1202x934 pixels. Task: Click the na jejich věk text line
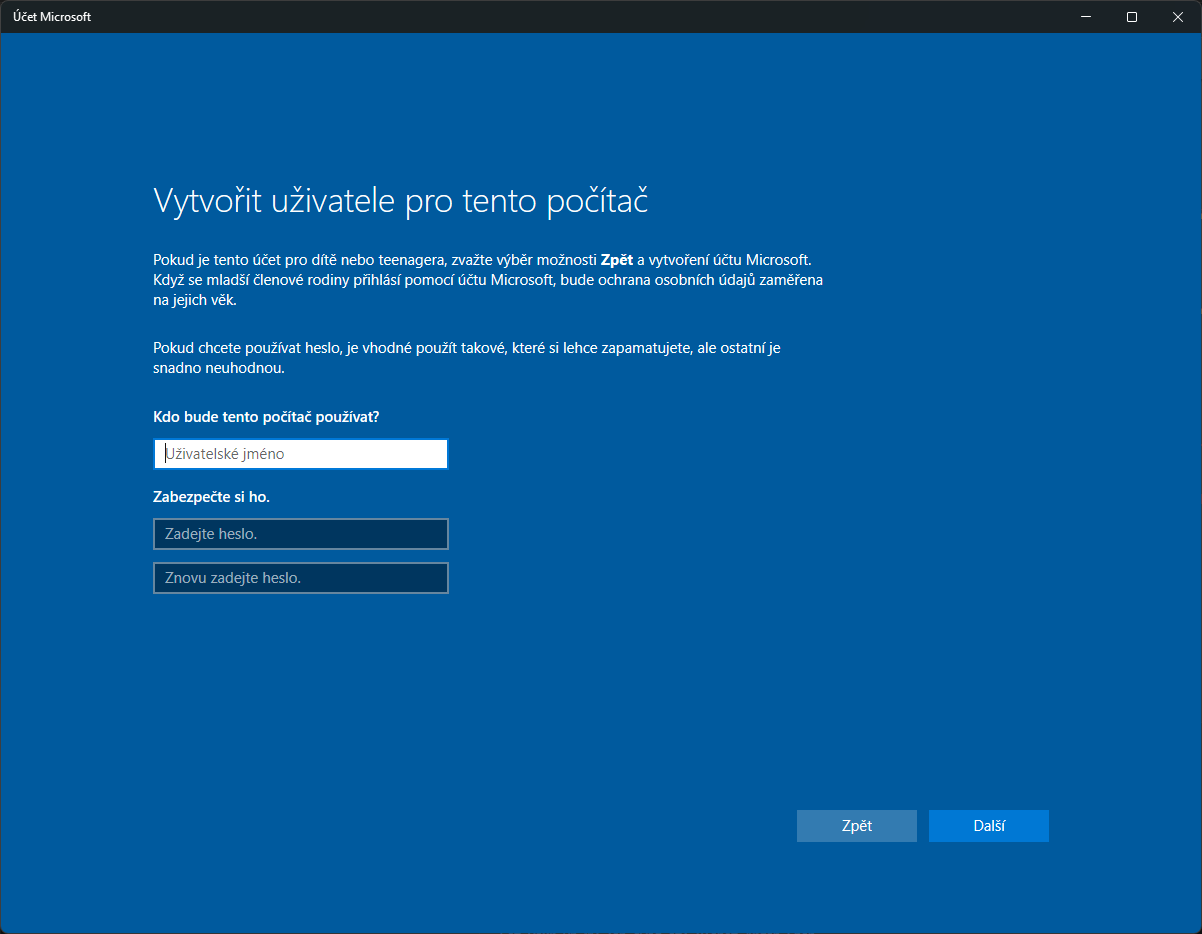point(195,300)
